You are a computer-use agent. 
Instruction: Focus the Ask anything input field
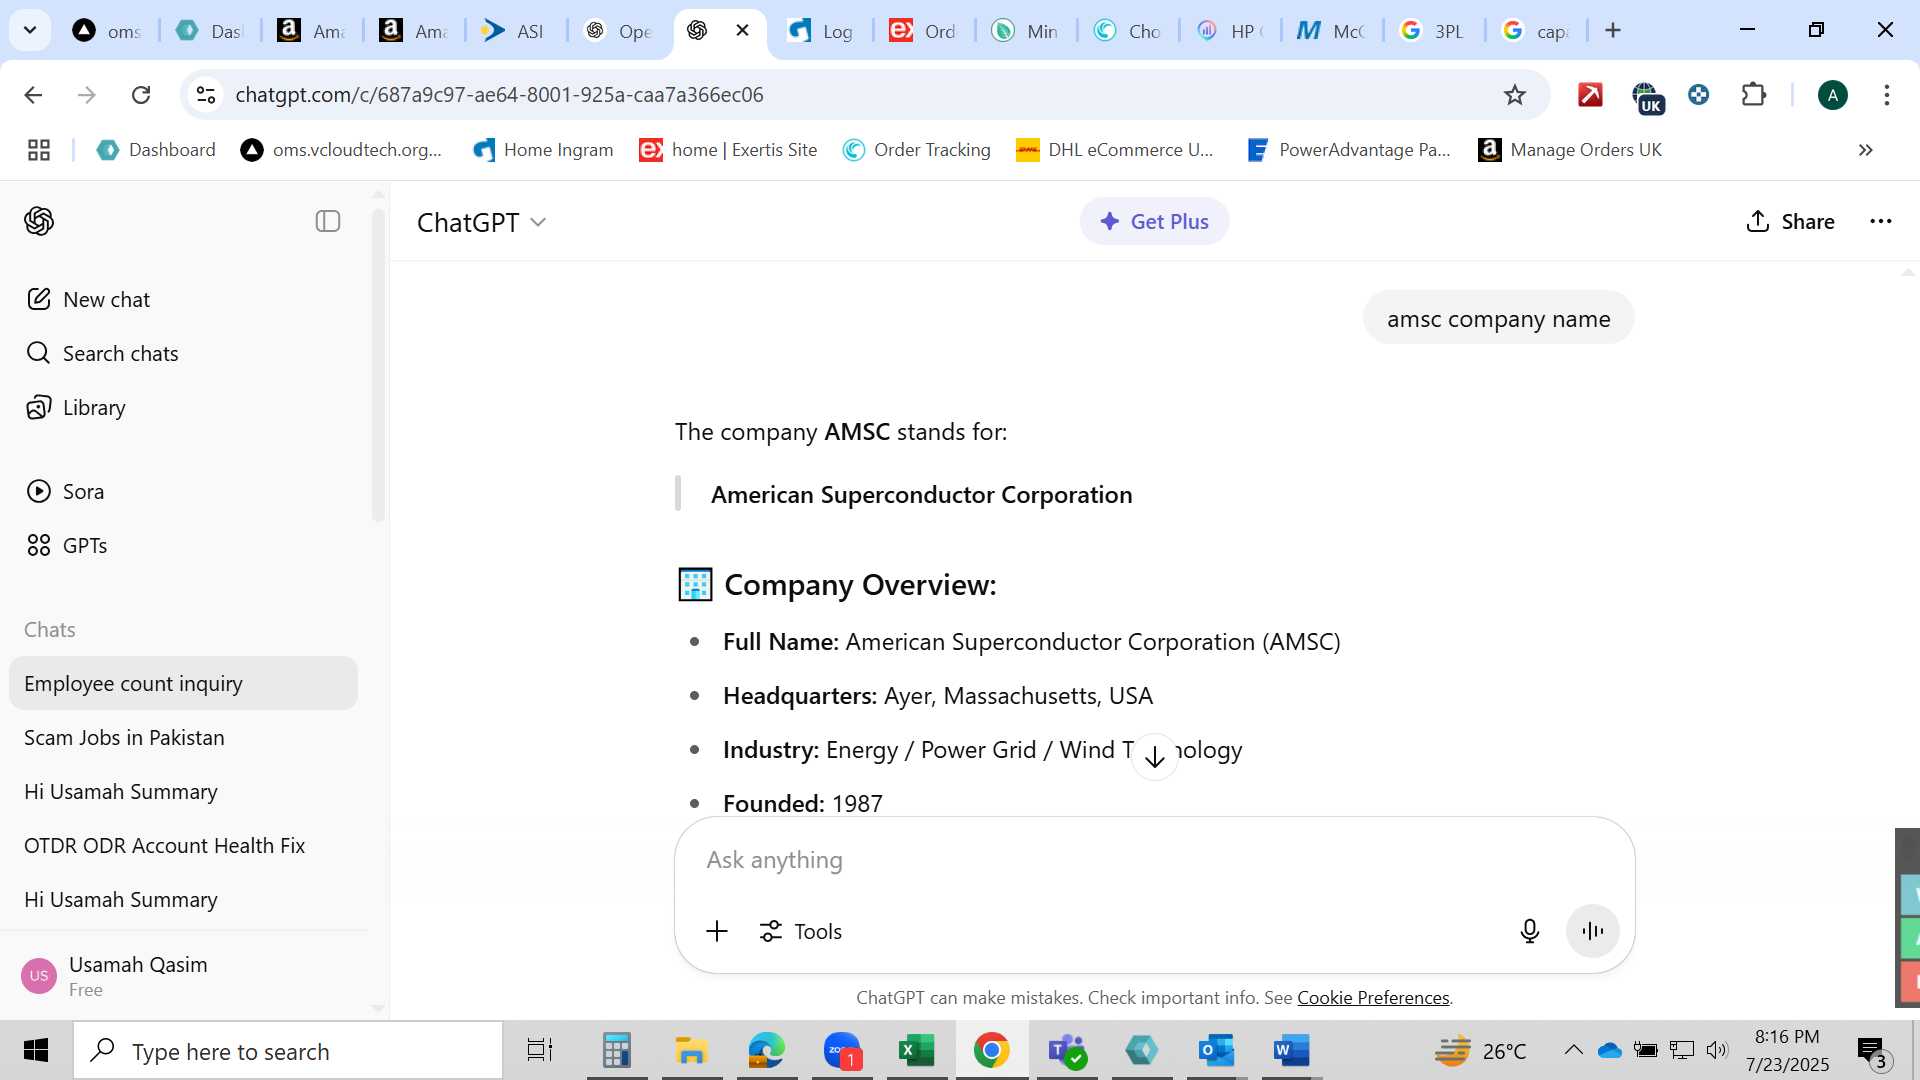1154,859
